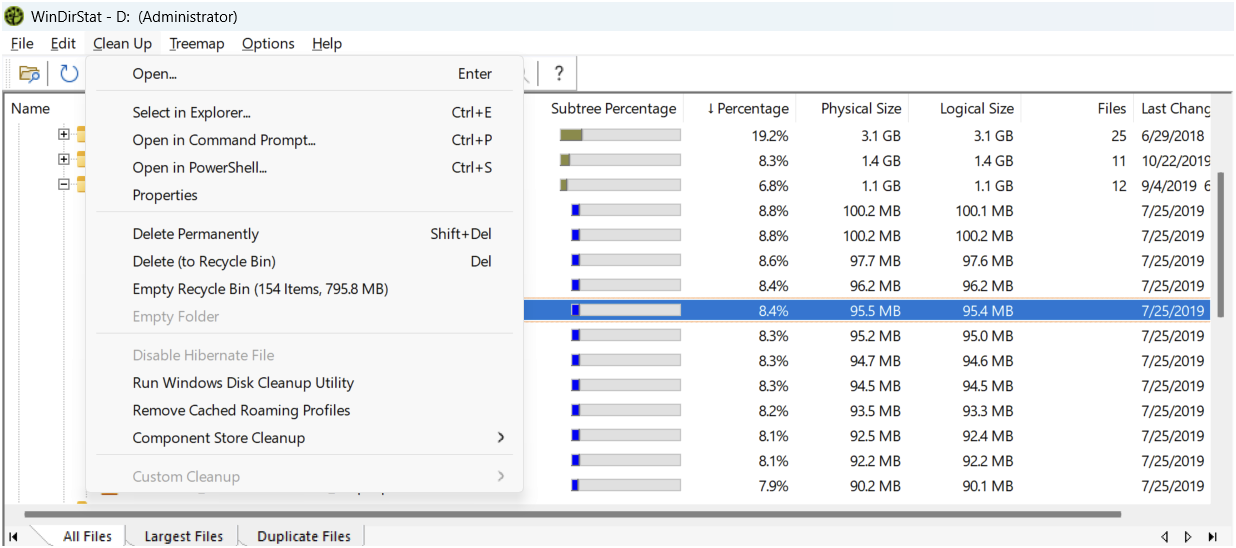Open the Help menu
Viewport: 1236px width, 548px height.
pyautogui.click(x=327, y=43)
